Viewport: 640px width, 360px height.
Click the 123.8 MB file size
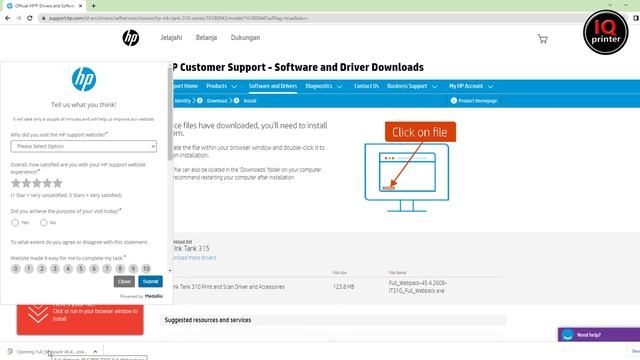coord(343,287)
